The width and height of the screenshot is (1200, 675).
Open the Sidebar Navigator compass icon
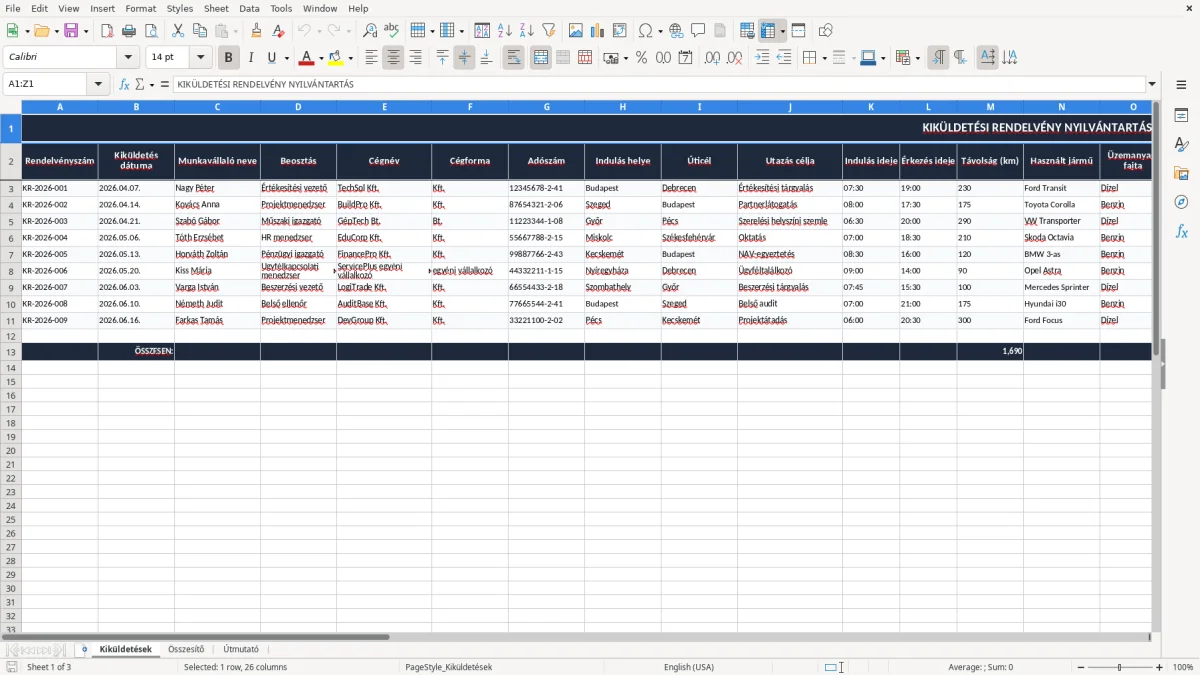pyautogui.click(x=1181, y=202)
